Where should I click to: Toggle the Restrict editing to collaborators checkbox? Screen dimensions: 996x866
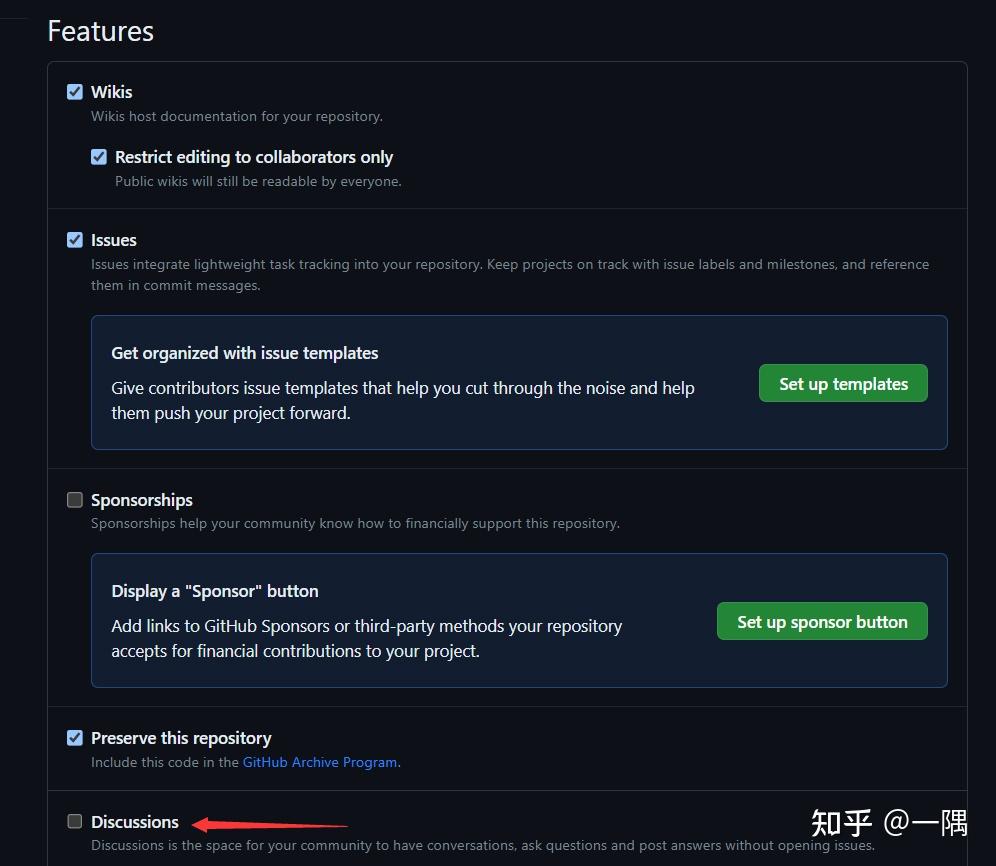99,157
